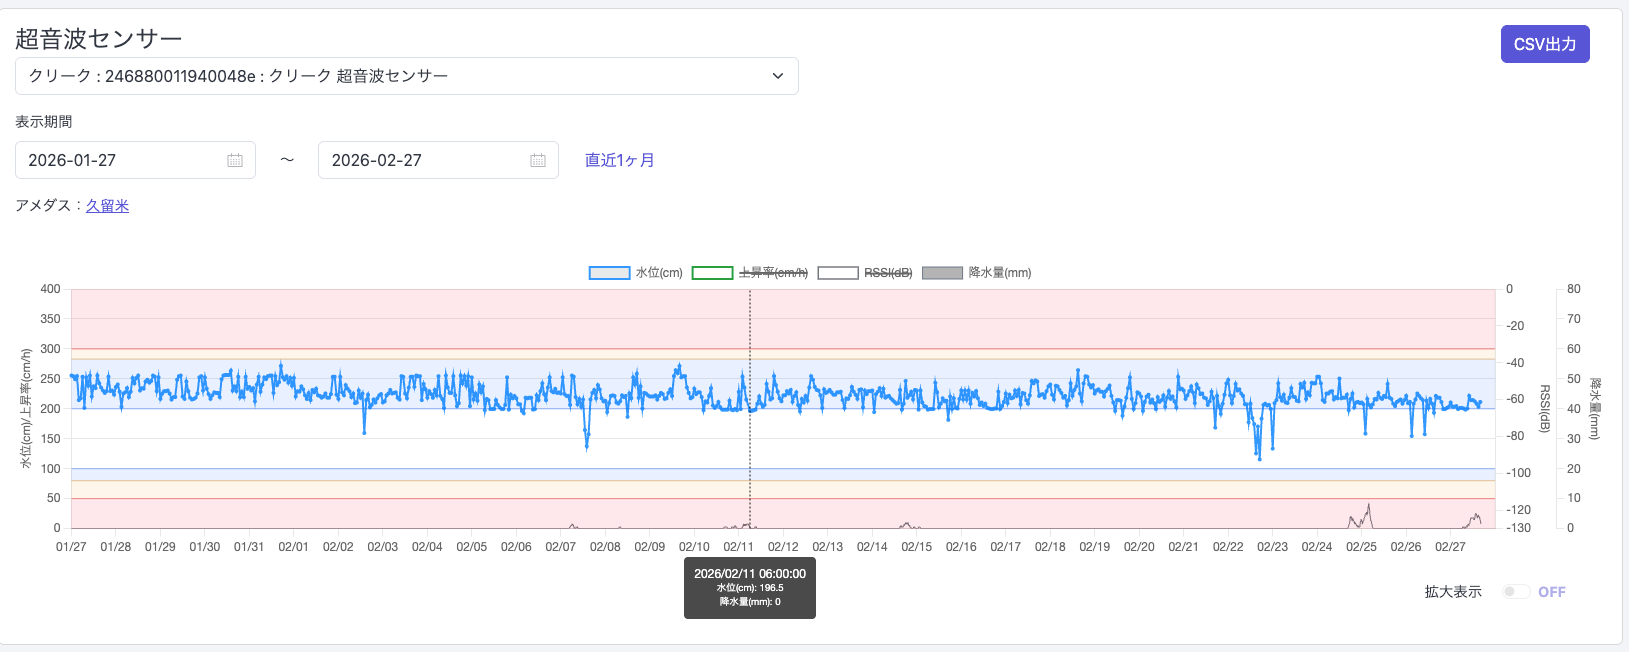Click the end date calendar icon

coord(538,160)
